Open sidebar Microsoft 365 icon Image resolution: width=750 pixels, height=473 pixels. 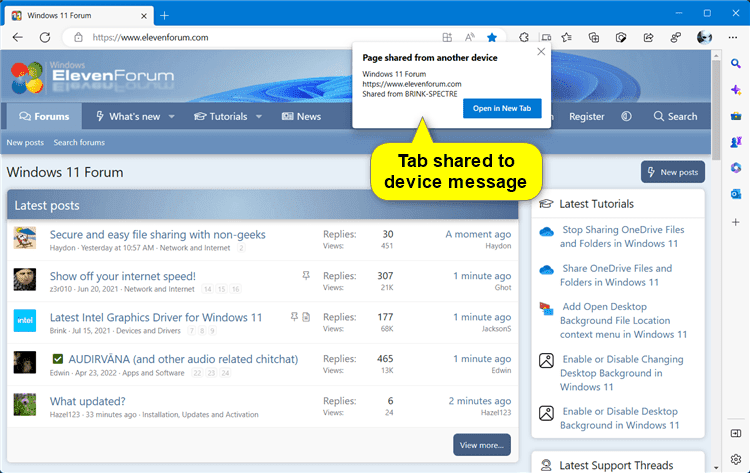736,168
